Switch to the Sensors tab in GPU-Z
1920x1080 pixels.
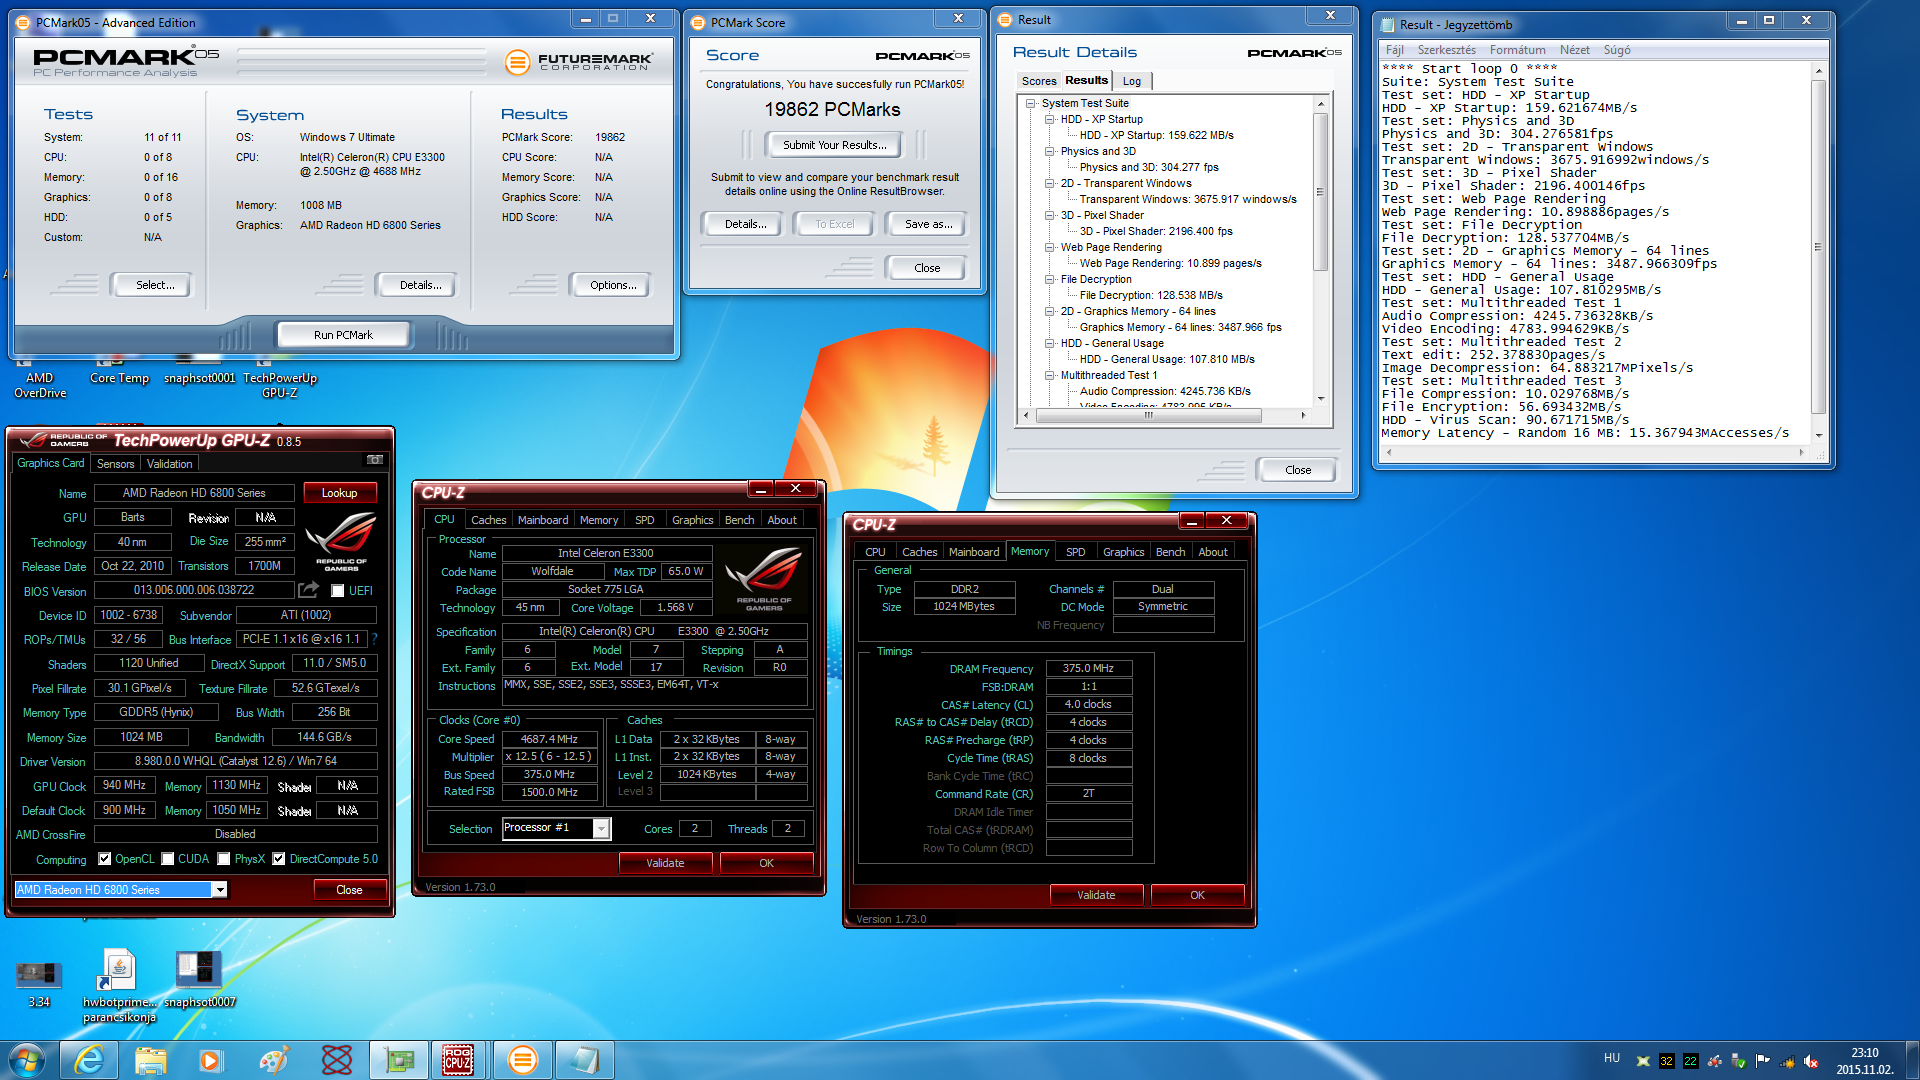coord(115,464)
